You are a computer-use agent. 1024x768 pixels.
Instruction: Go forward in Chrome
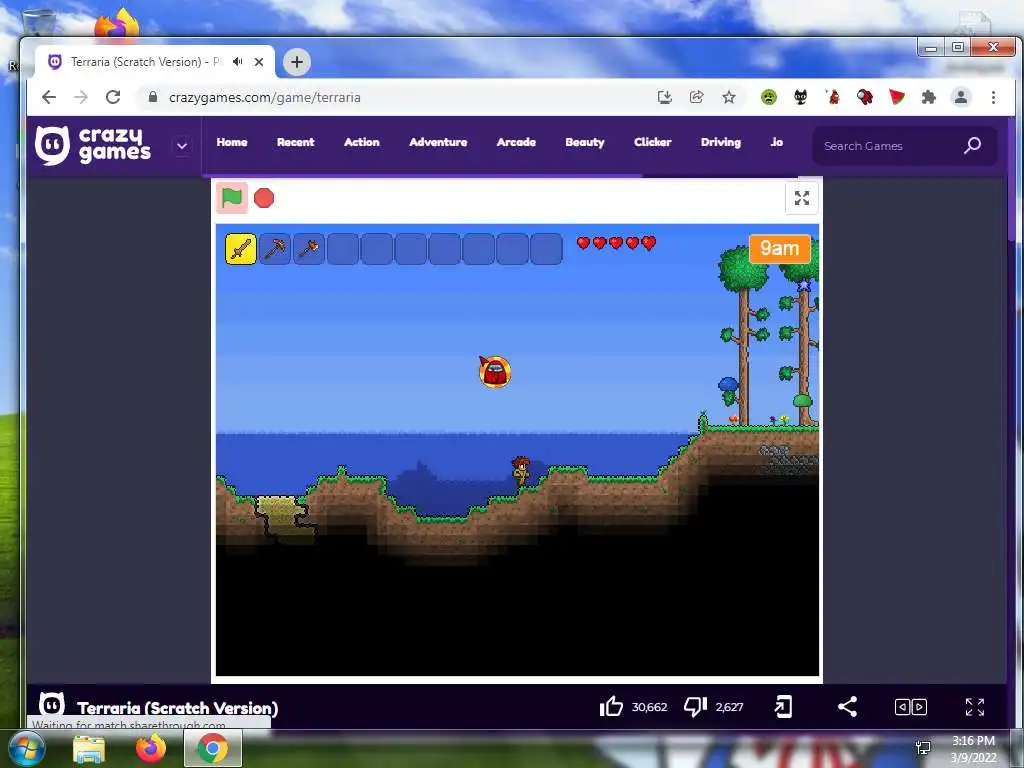click(81, 97)
